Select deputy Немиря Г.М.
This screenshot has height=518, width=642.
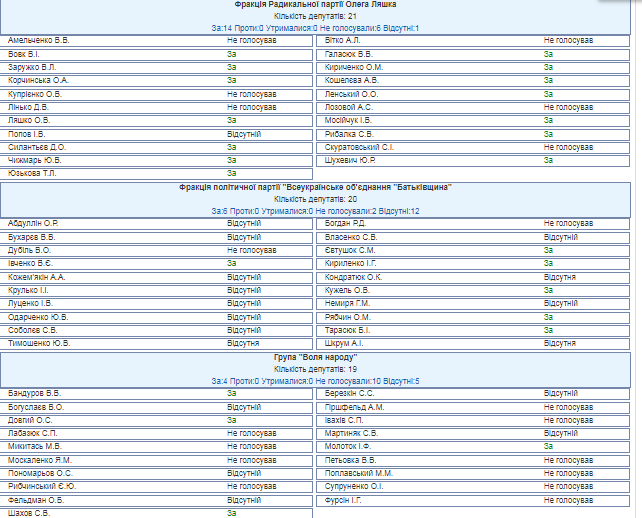[348, 303]
